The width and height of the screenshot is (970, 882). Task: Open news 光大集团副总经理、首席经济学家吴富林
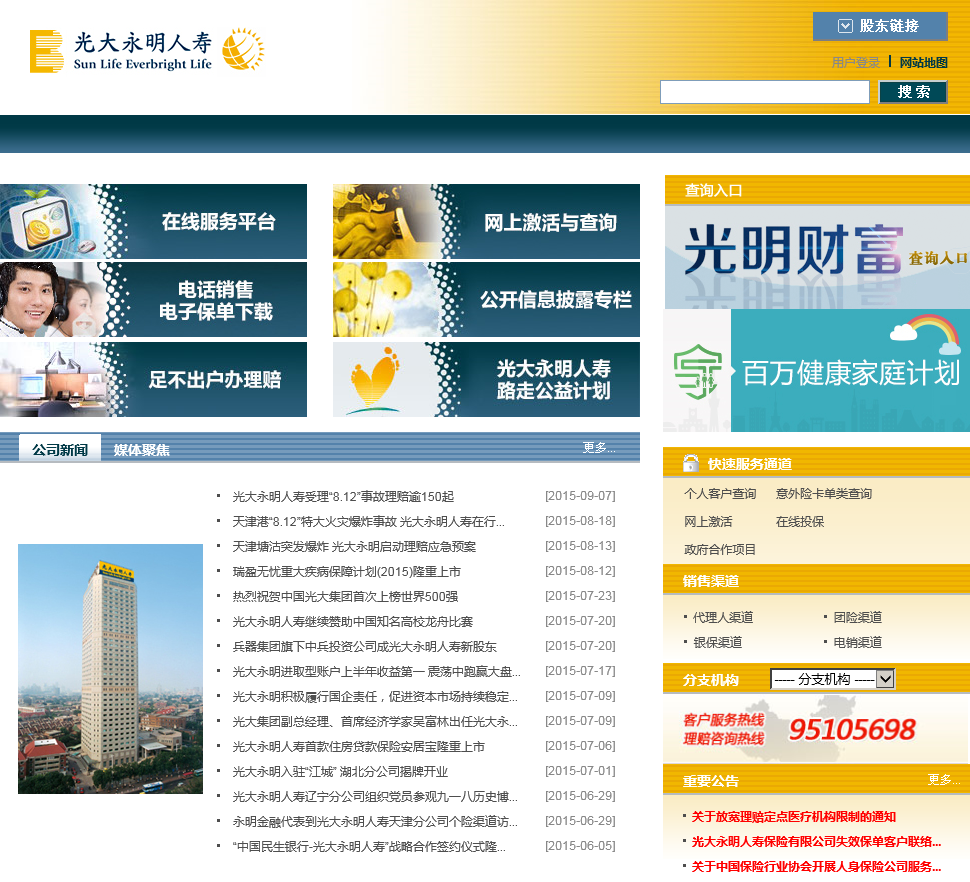pyautogui.click(x=375, y=721)
